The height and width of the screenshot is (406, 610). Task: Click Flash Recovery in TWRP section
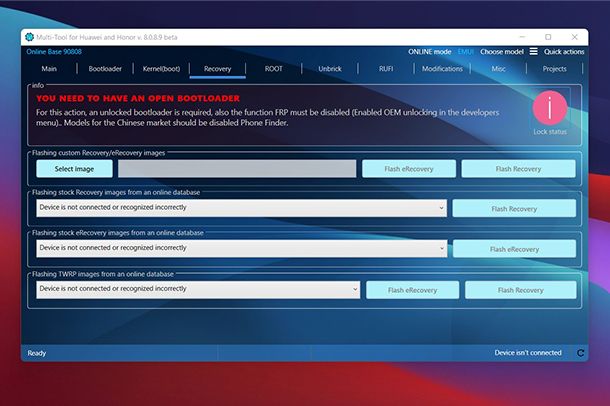tap(521, 290)
